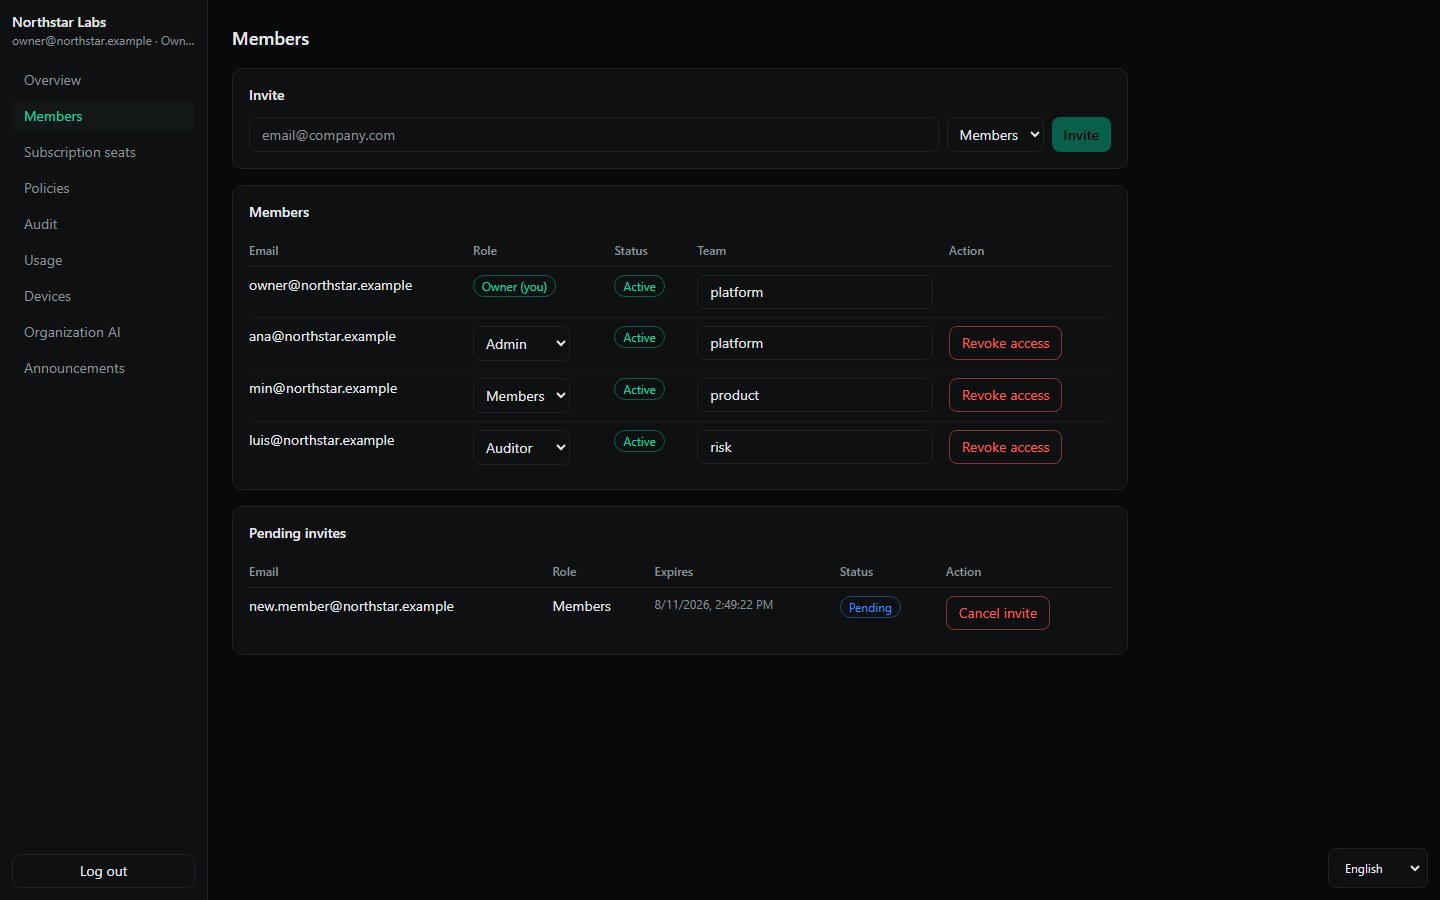The width and height of the screenshot is (1440, 900).
Task: Click Active status badge for owner
Action: pos(639,286)
